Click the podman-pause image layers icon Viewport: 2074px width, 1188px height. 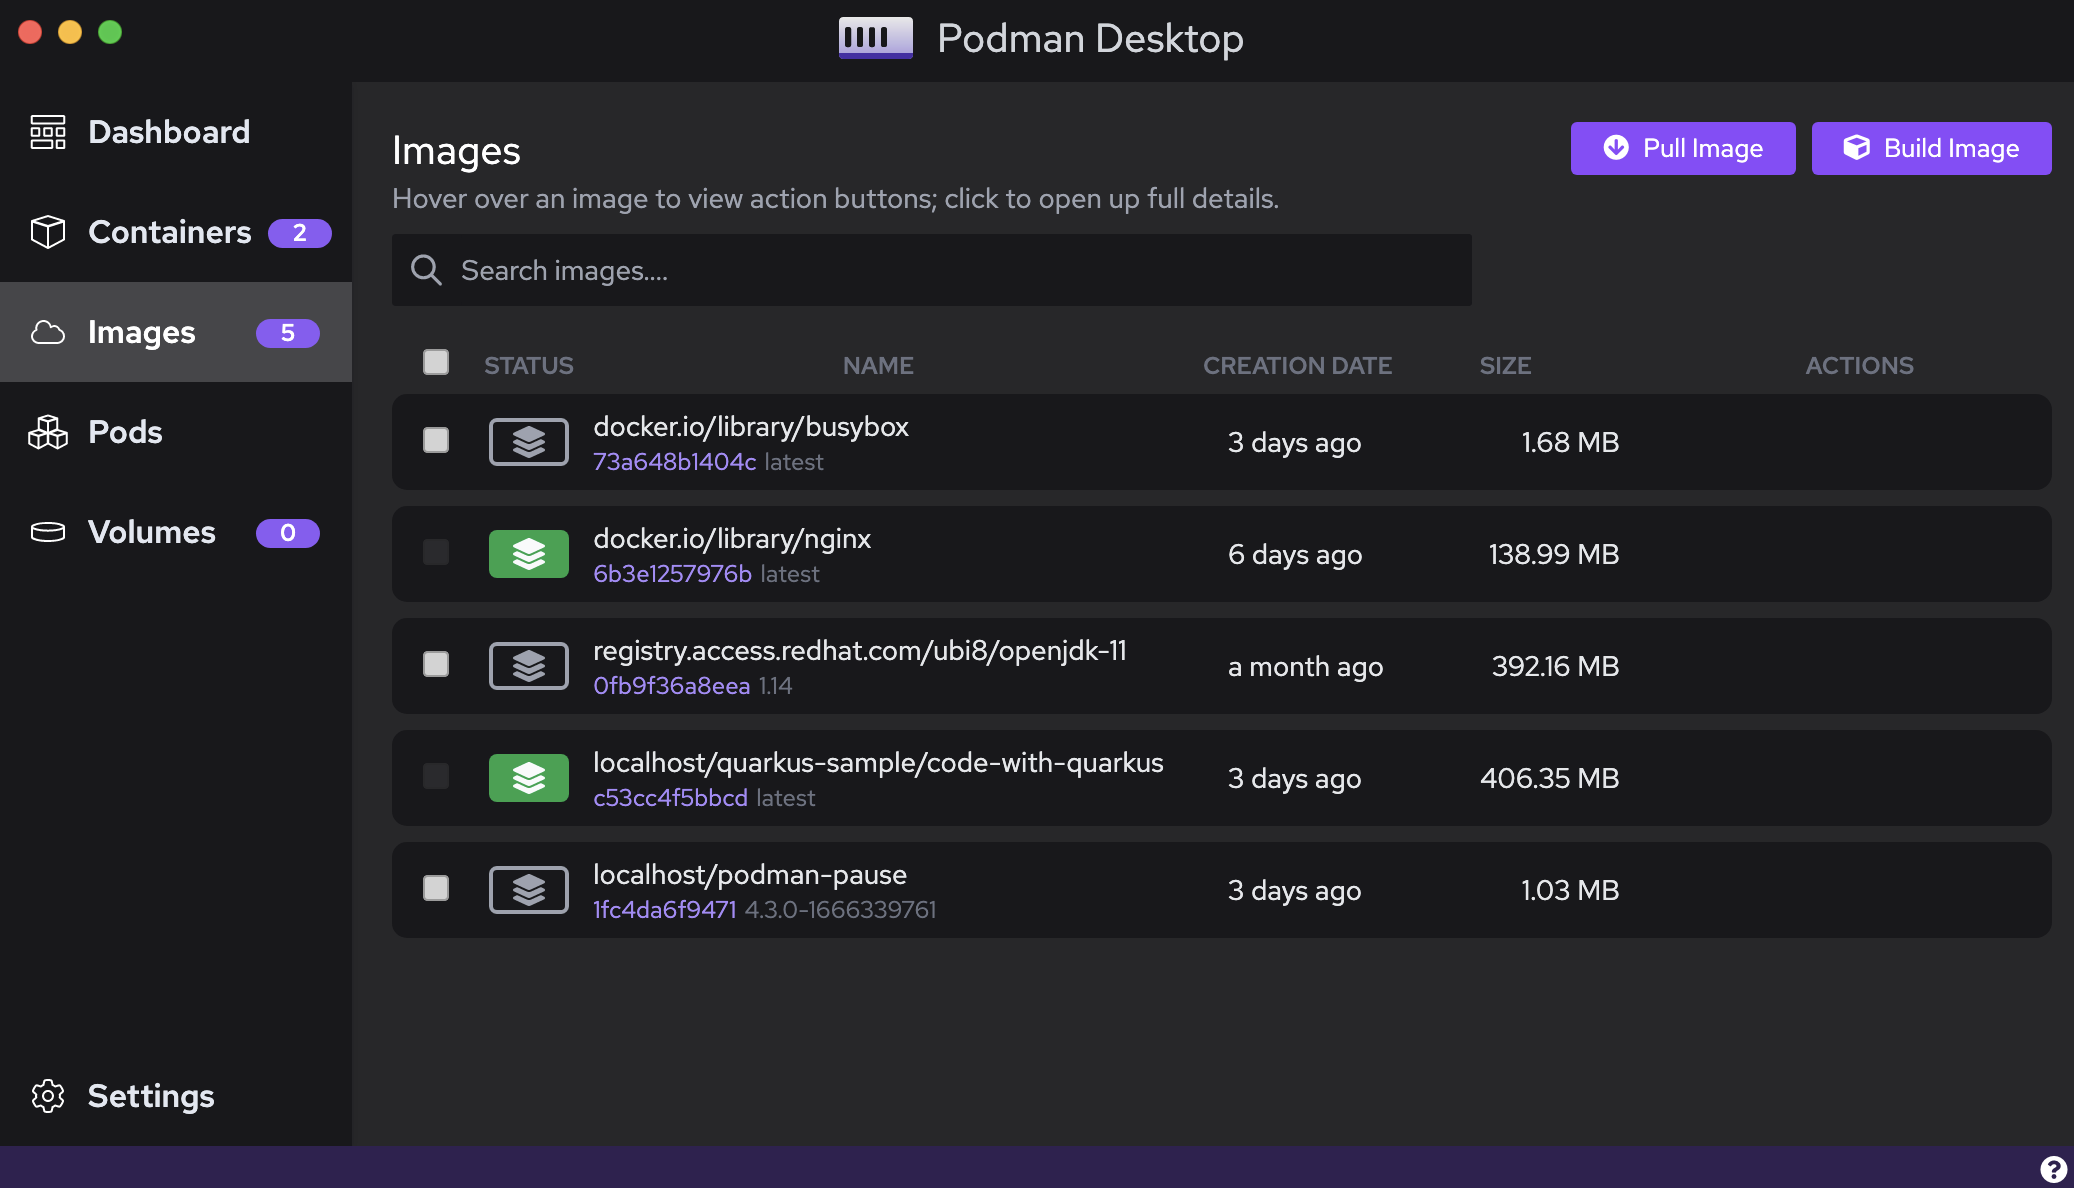tap(528, 890)
